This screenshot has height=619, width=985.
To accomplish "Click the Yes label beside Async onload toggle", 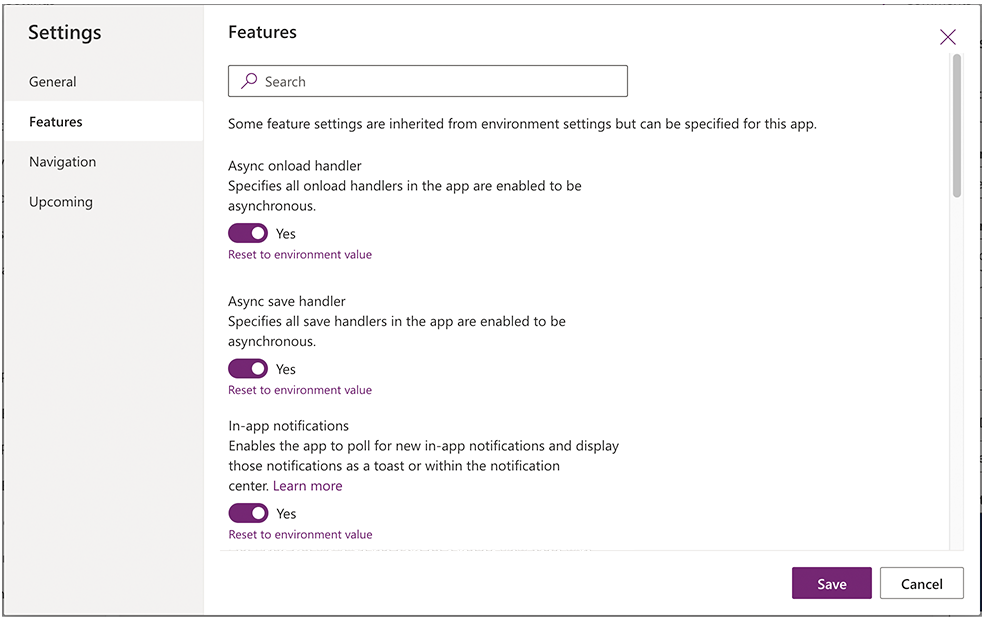I will point(286,234).
